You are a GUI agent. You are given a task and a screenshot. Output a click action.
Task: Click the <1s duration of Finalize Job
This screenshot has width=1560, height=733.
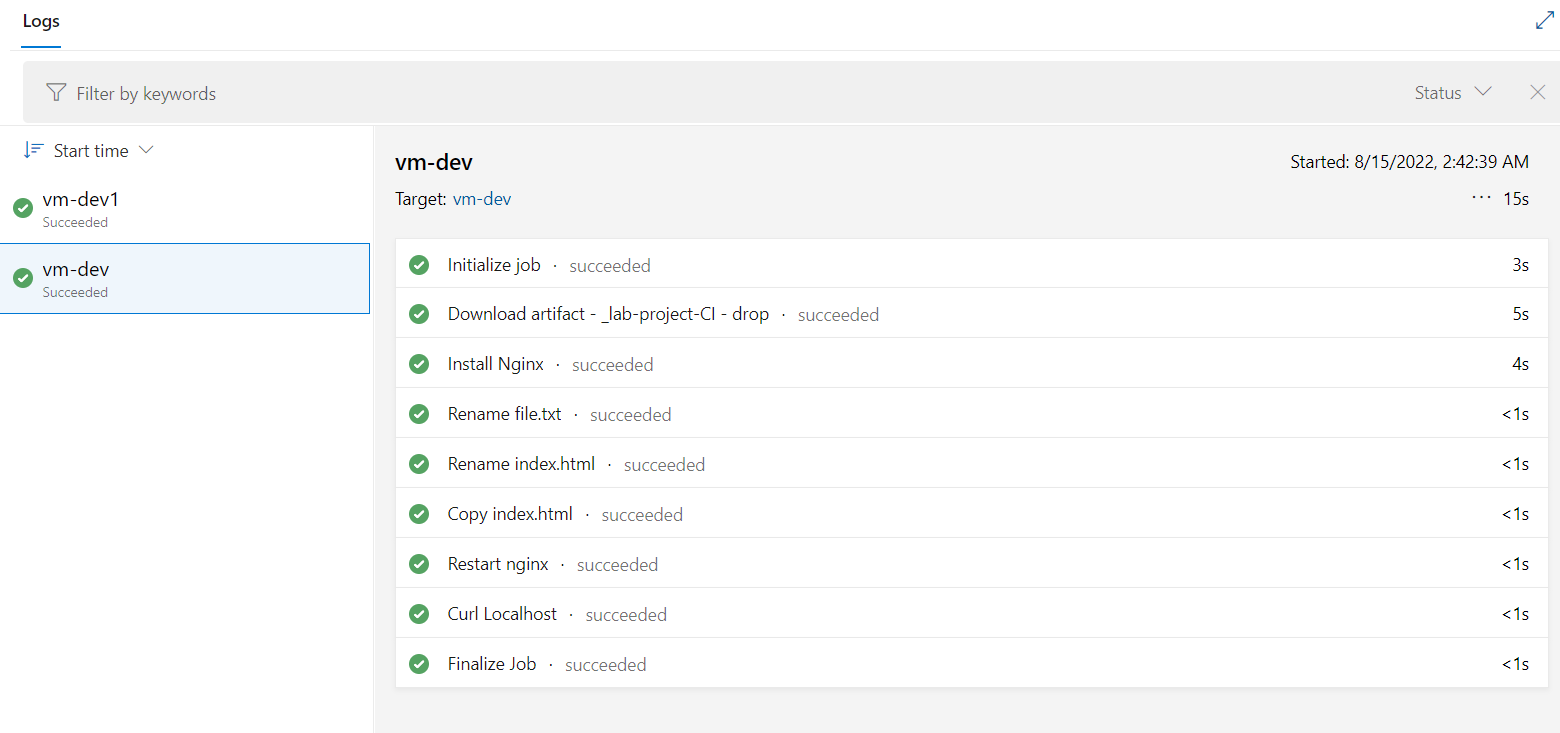1516,664
